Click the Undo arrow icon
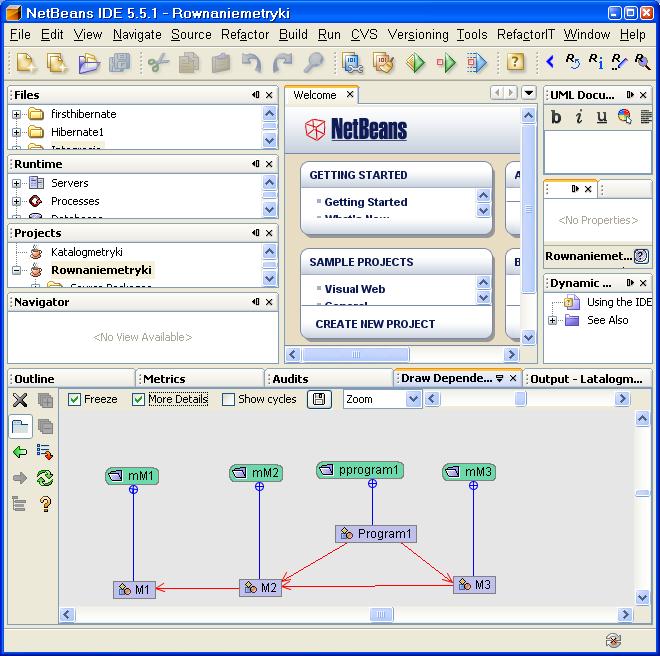Image resolution: width=660 pixels, height=656 pixels. (252, 63)
